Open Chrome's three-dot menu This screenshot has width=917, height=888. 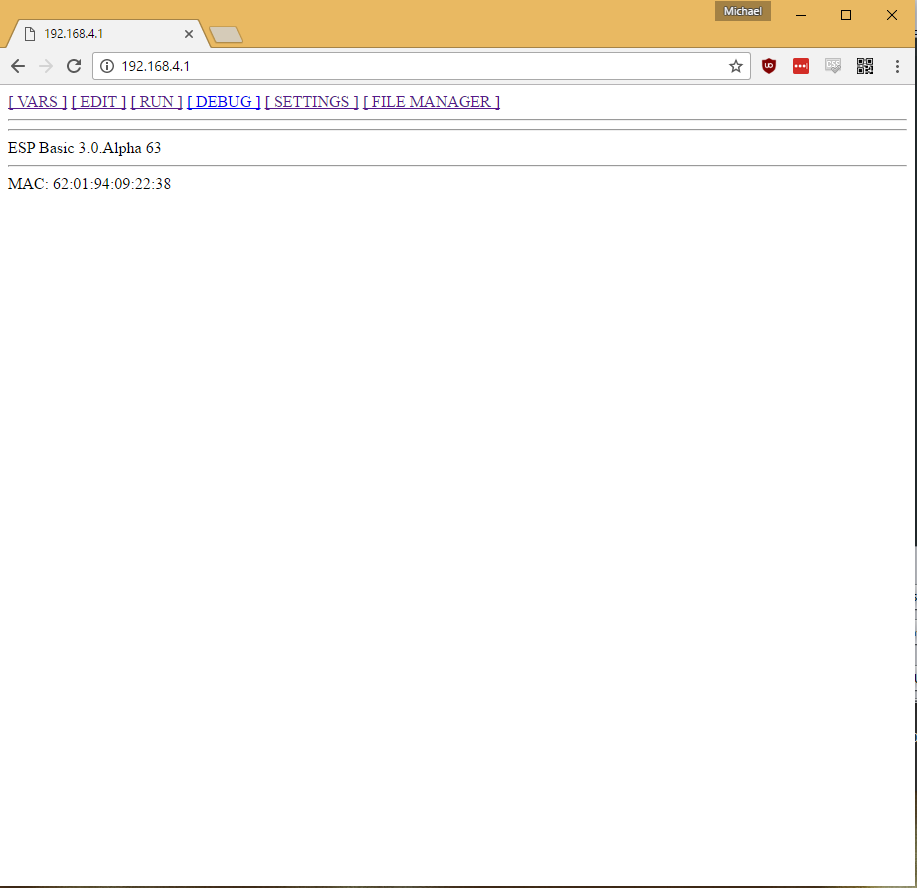click(897, 66)
